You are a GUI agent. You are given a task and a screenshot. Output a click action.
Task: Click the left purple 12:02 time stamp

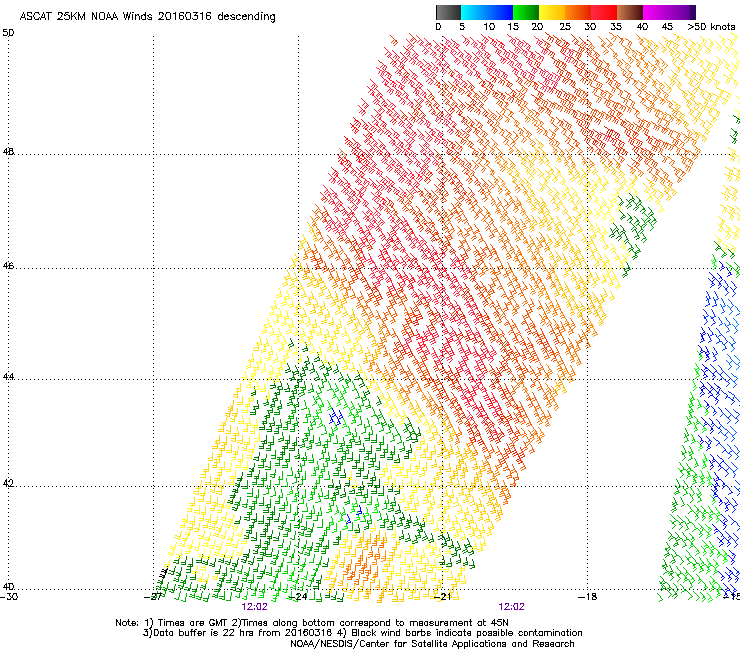(x=254, y=607)
